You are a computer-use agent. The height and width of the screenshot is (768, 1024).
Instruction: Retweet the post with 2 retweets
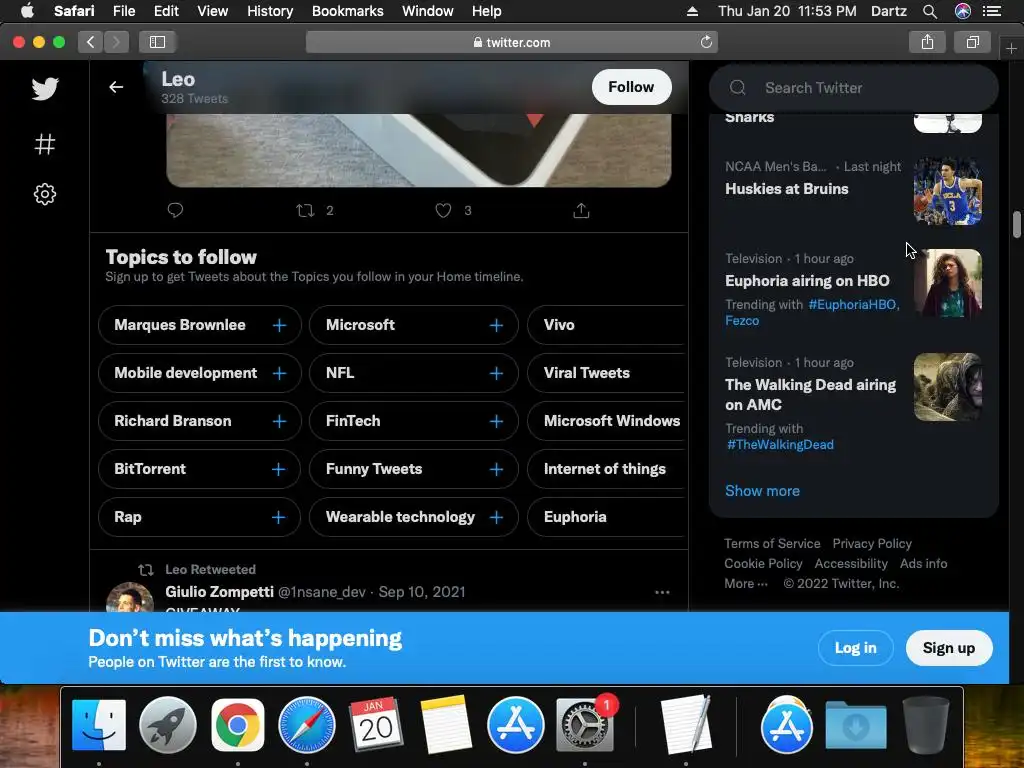click(x=305, y=210)
